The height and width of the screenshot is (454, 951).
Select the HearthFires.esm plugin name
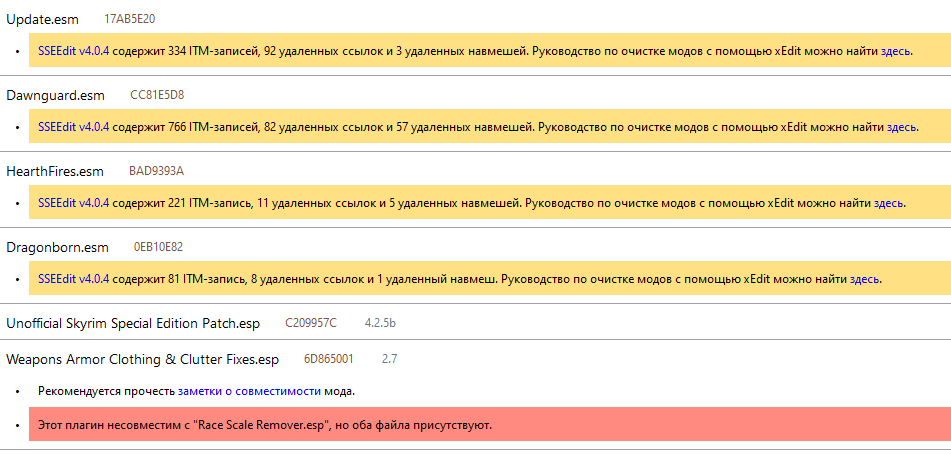[x=55, y=171]
